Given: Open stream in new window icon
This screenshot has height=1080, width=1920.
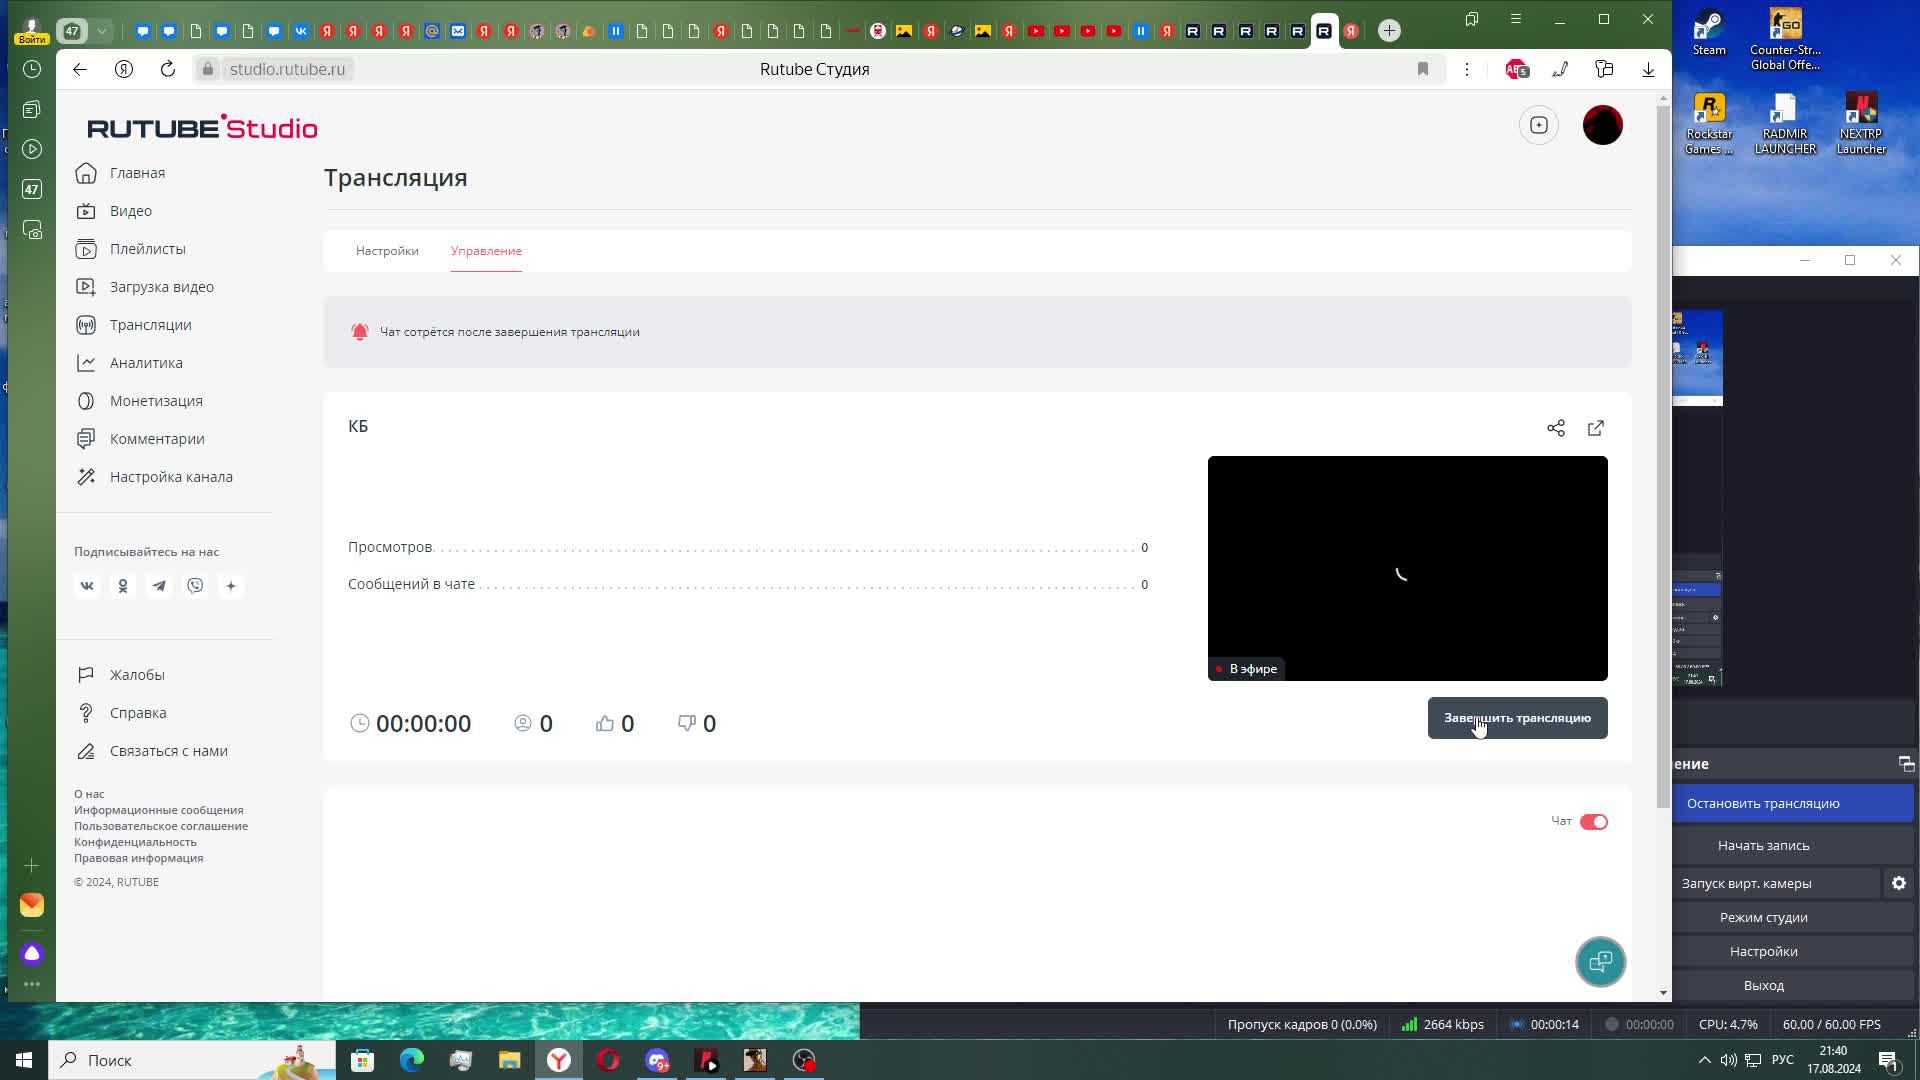Looking at the screenshot, I should coord(1596,428).
